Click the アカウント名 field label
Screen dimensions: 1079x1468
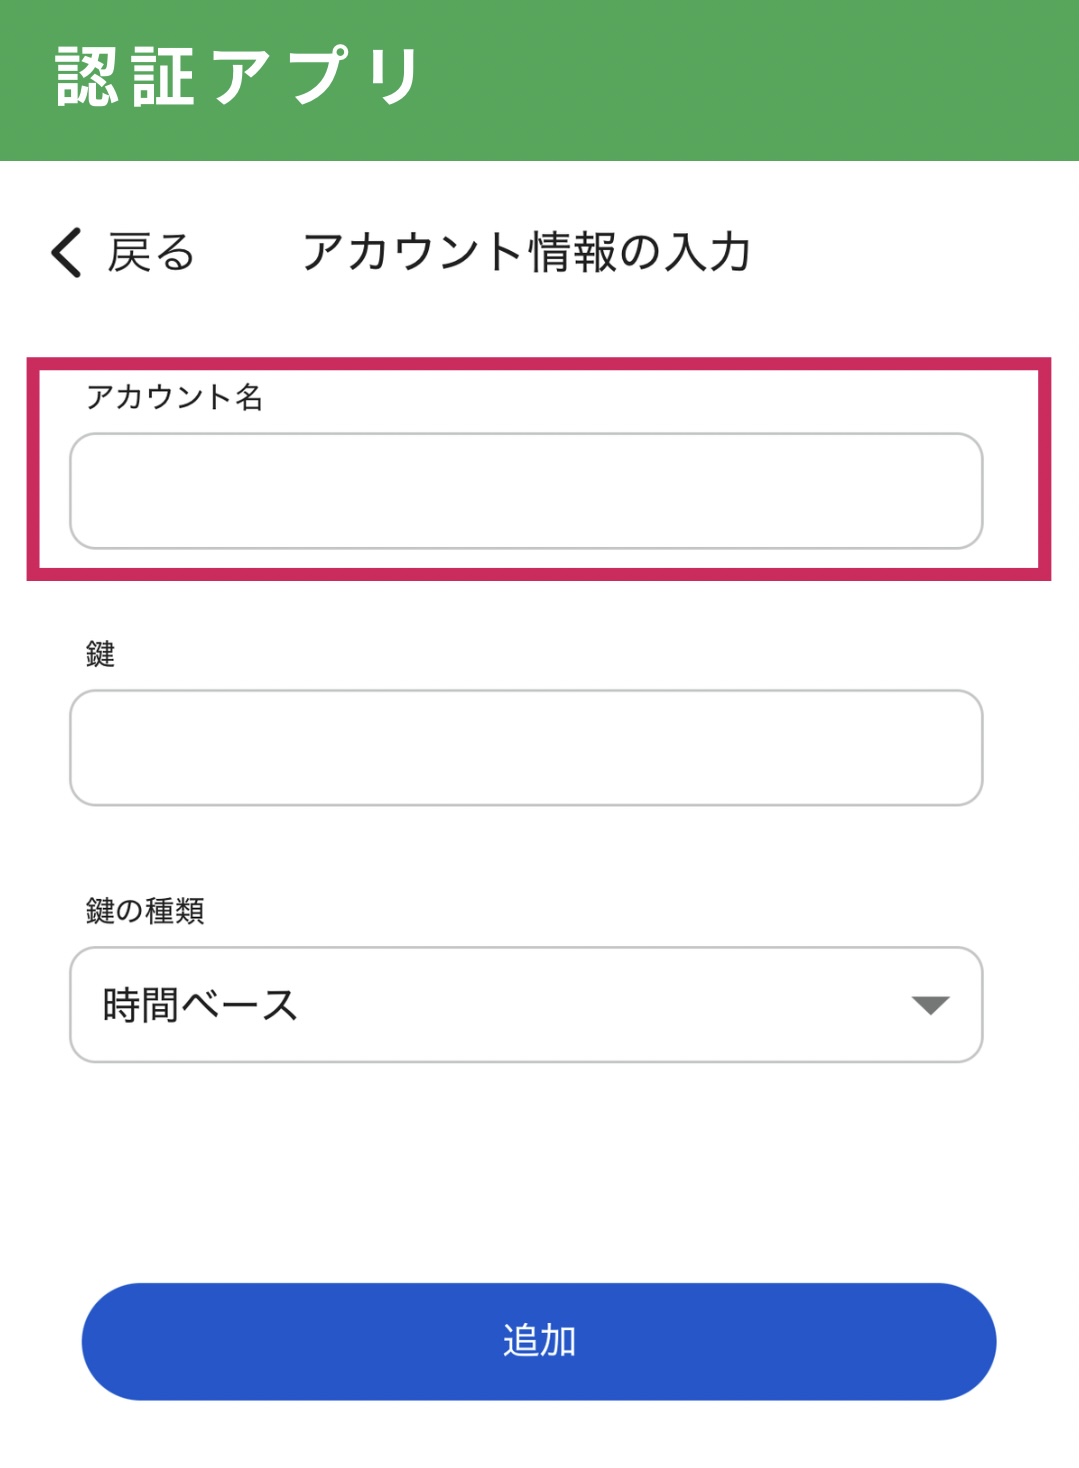tap(174, 397)
